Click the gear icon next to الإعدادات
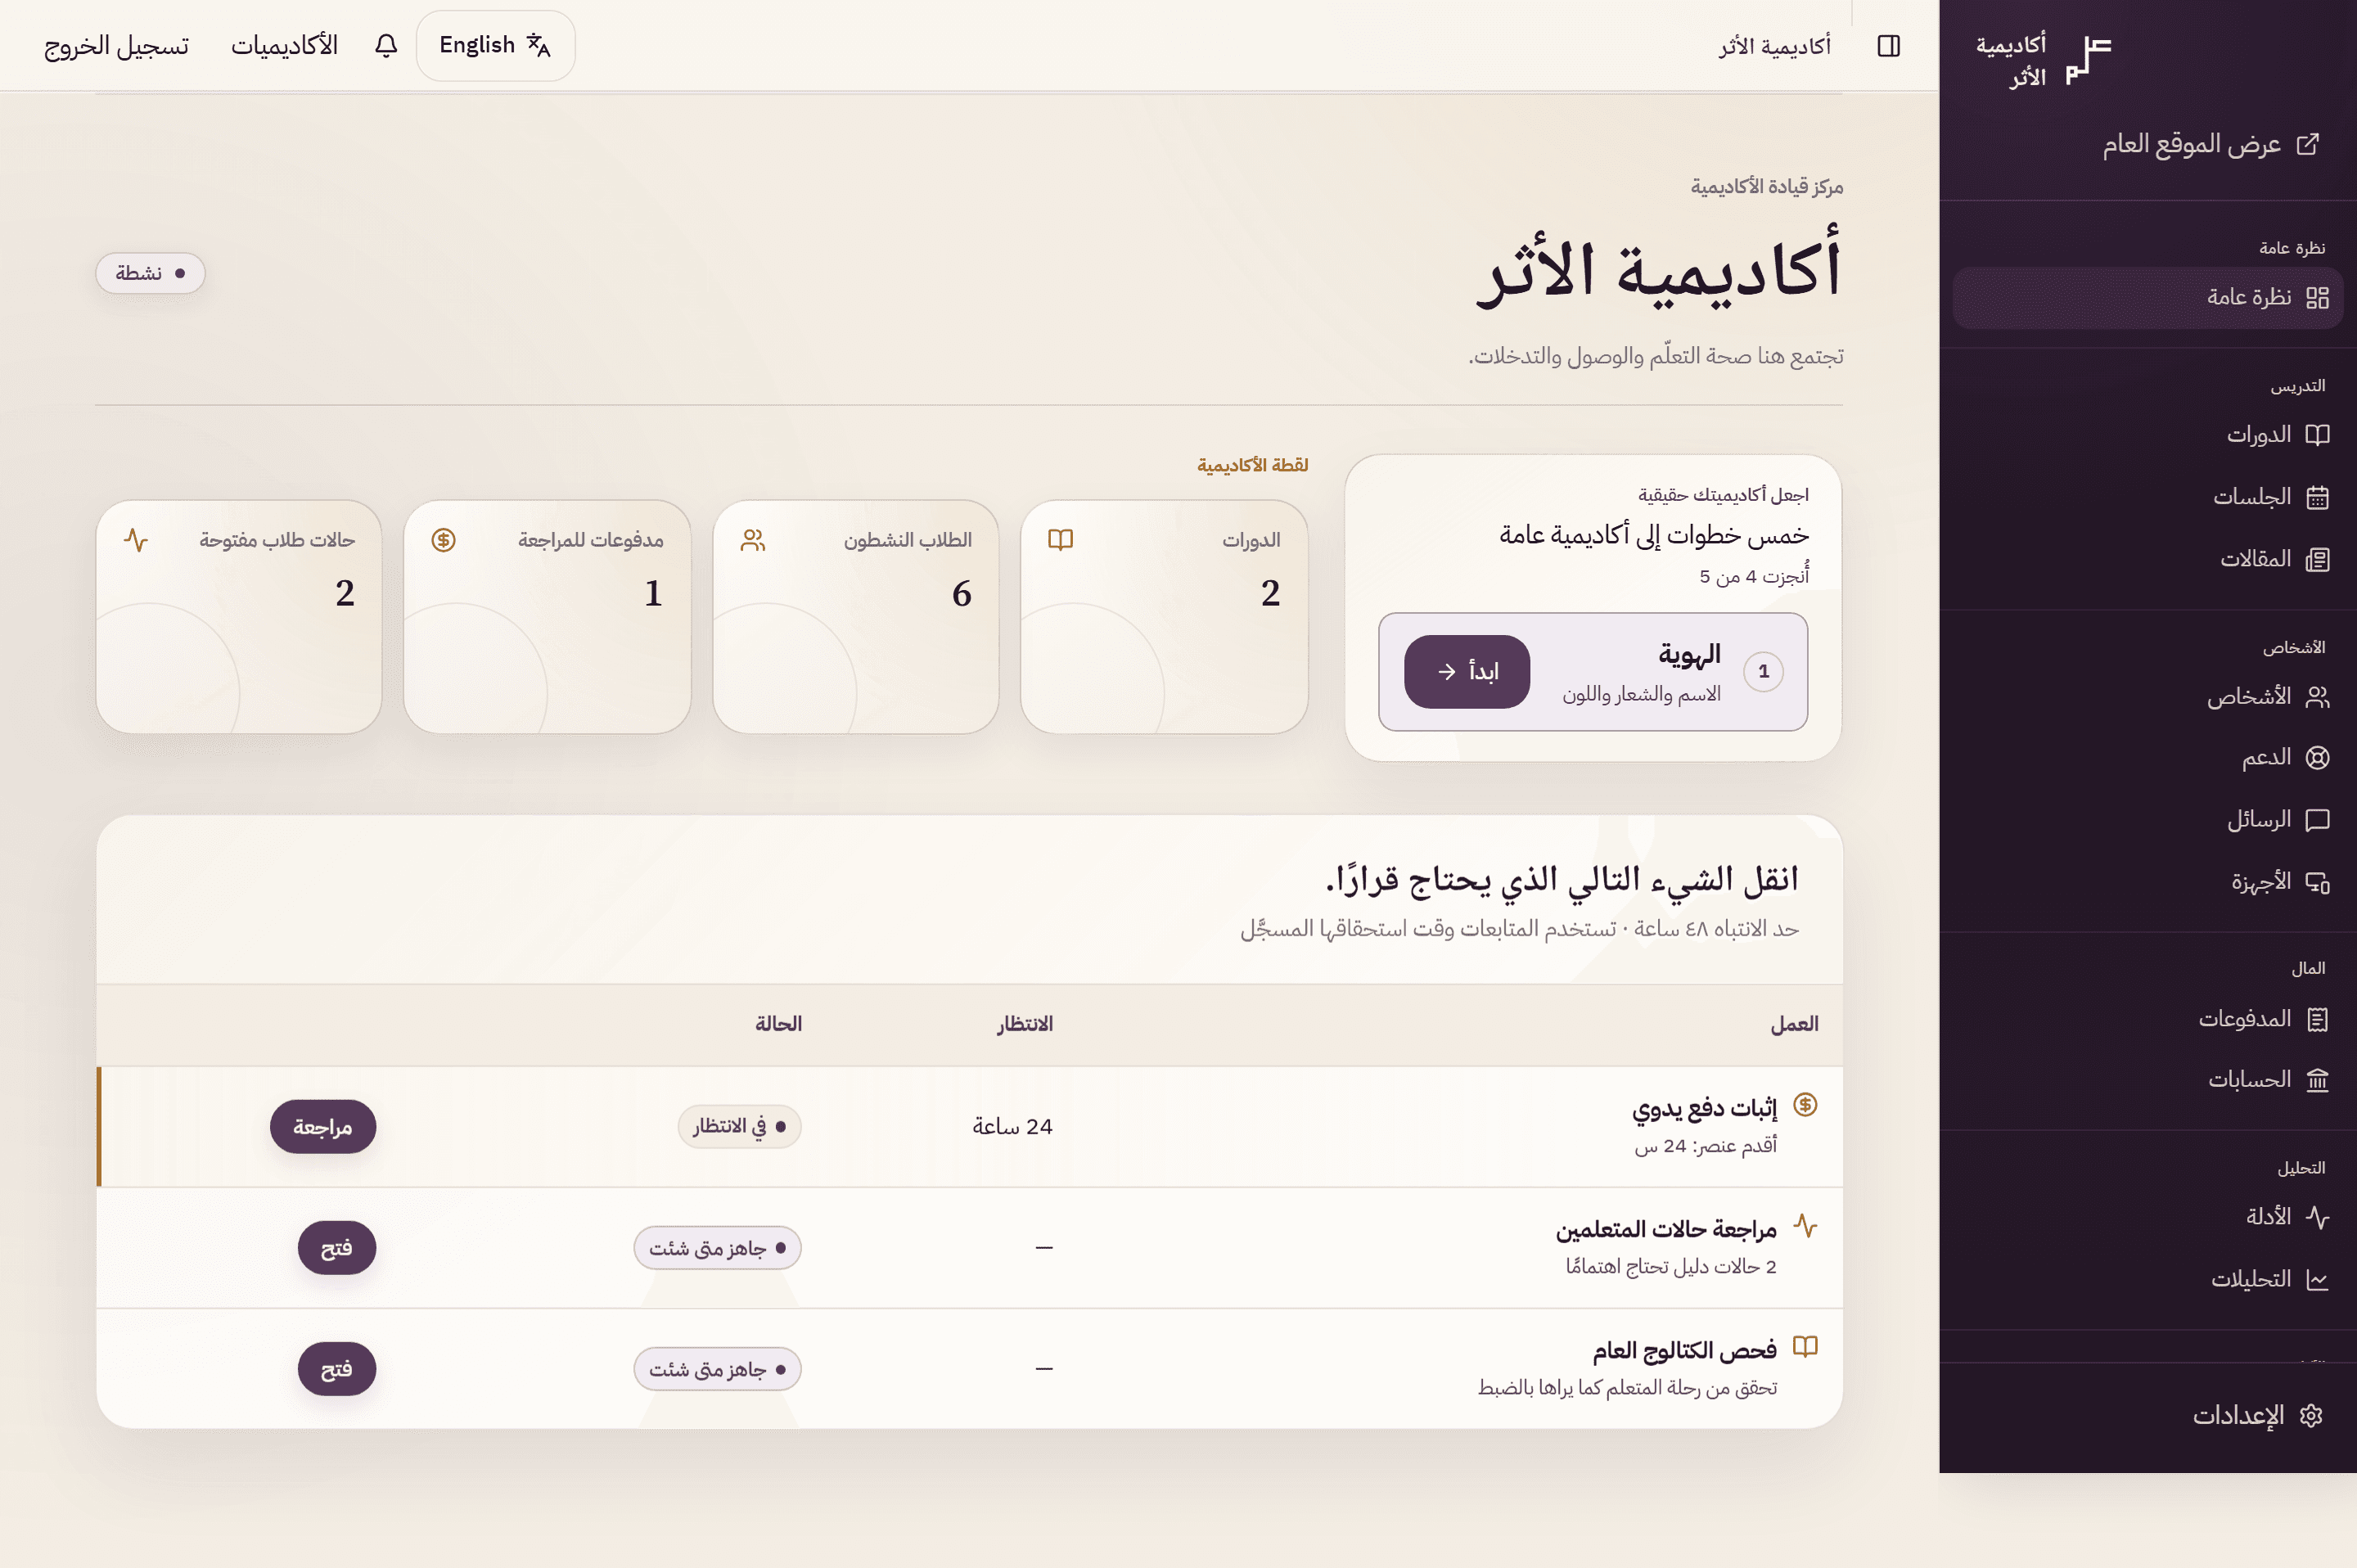 [2310, 1416]
